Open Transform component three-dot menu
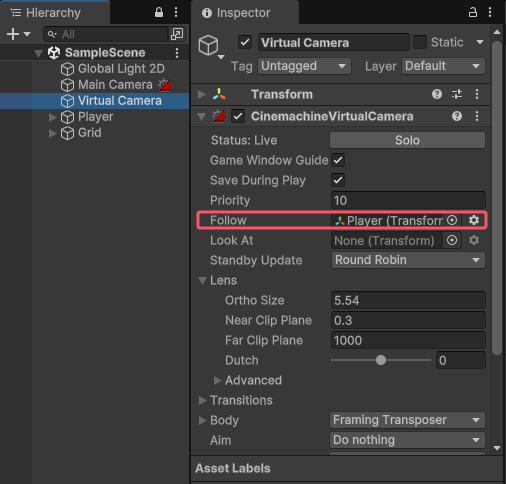 point(477,94)
